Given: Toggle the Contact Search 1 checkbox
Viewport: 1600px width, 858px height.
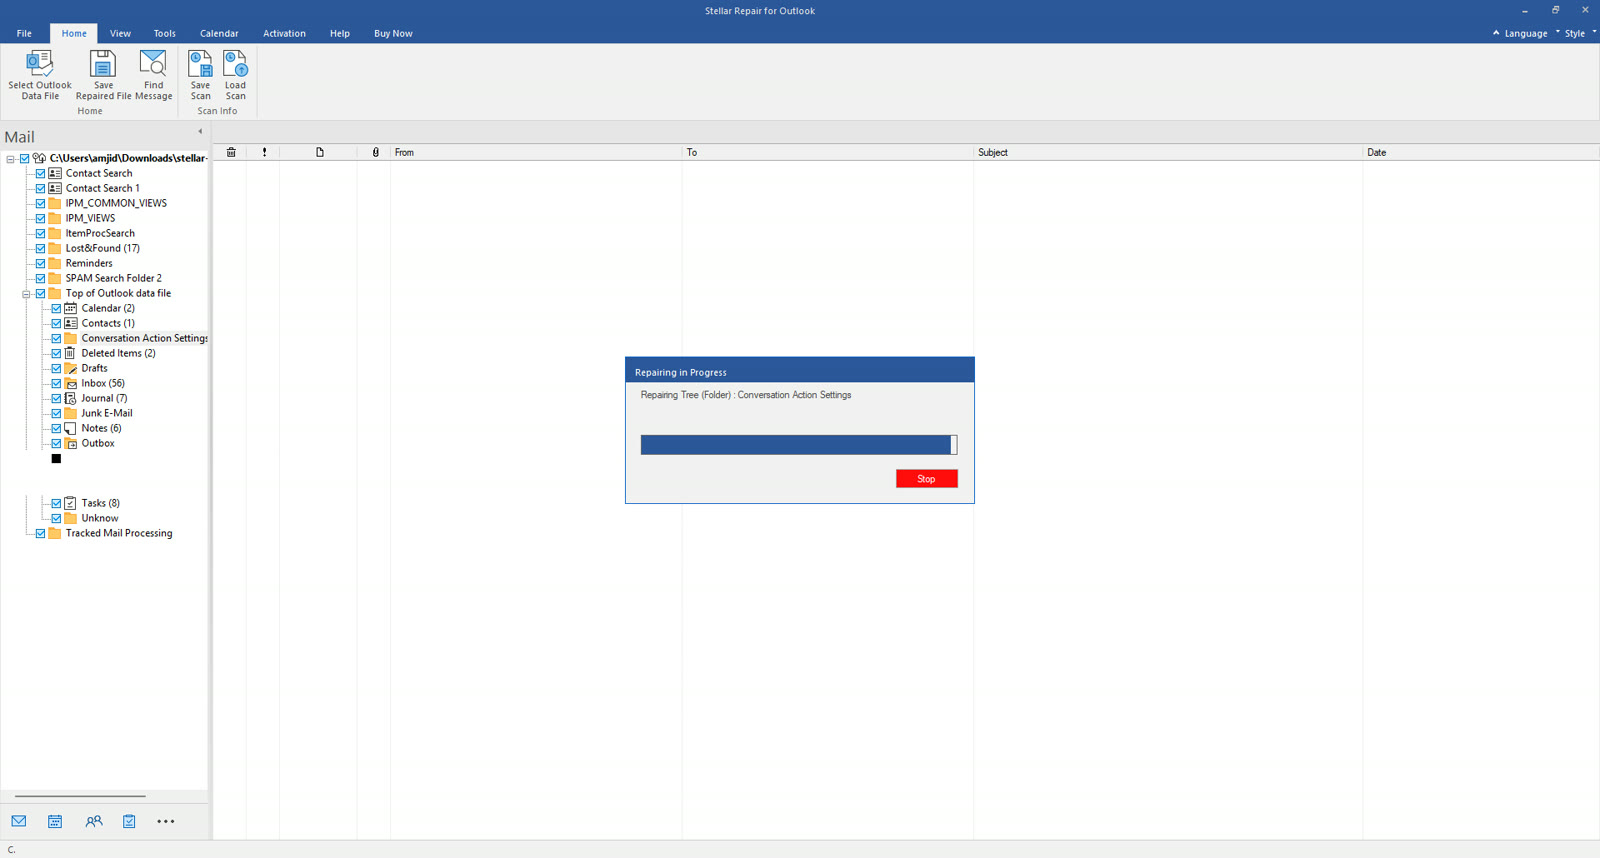Looking at the screenshot, I should tap(40, 188).
